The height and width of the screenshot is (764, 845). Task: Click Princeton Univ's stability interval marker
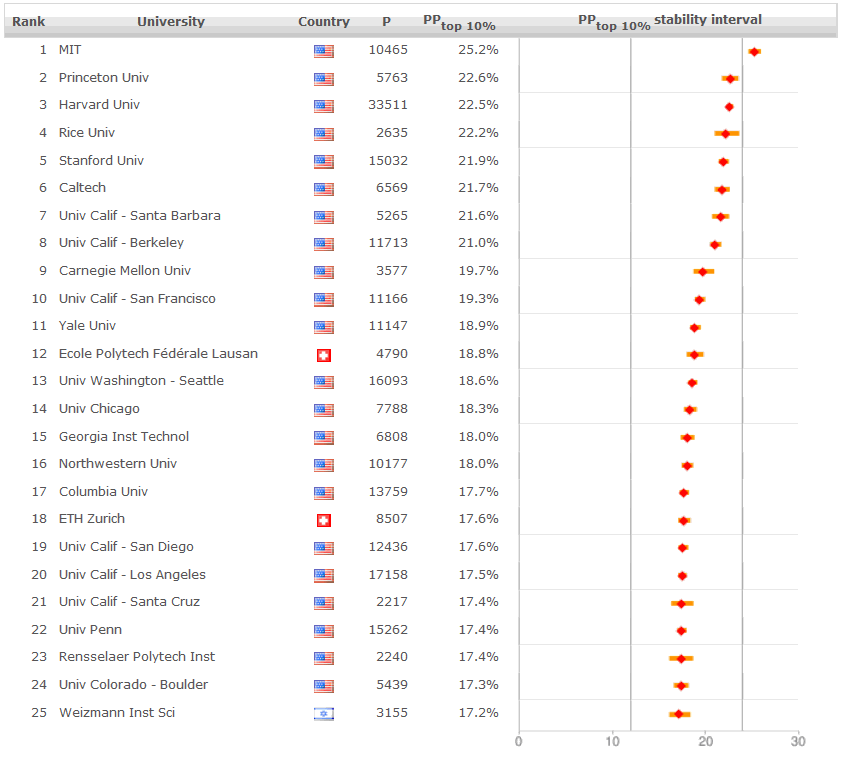pyautogui.click(x=730, y=79)
